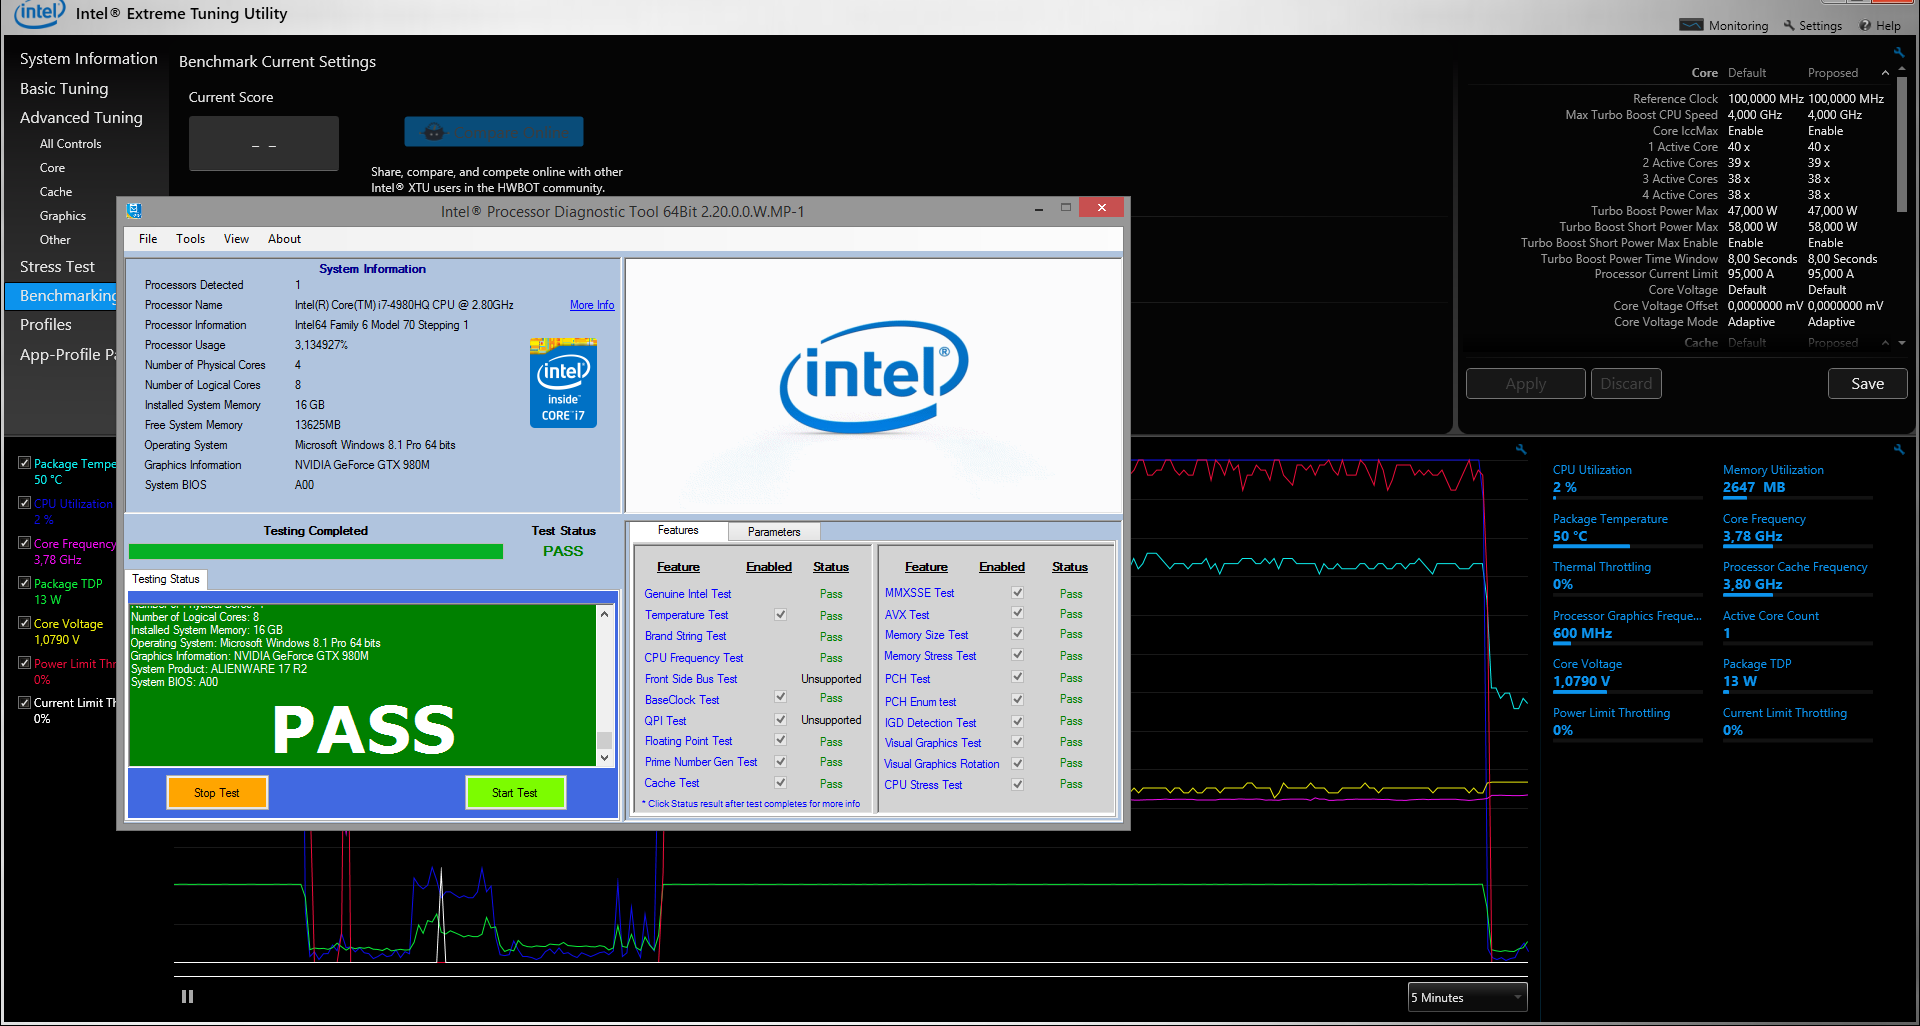Minimize the Processor Diagnostic Tool window

[x=1039, y=208]
